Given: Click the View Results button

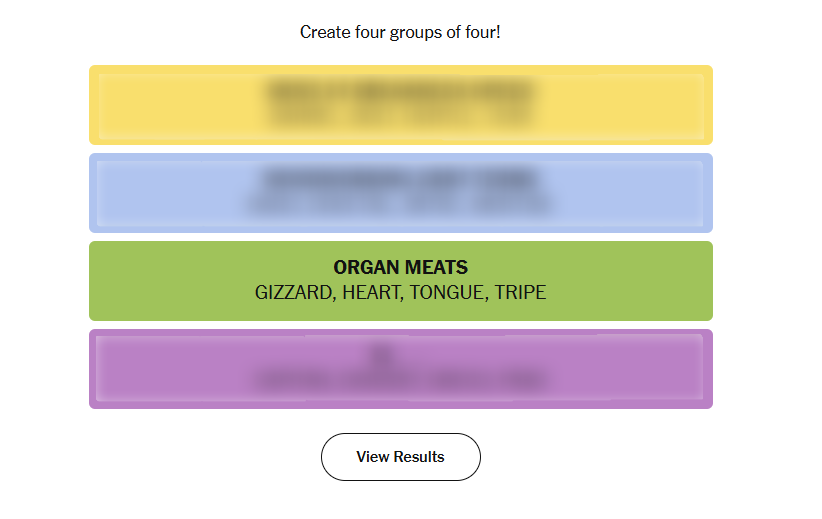Looking at the screenshot, I should click(x=400, y=457).
